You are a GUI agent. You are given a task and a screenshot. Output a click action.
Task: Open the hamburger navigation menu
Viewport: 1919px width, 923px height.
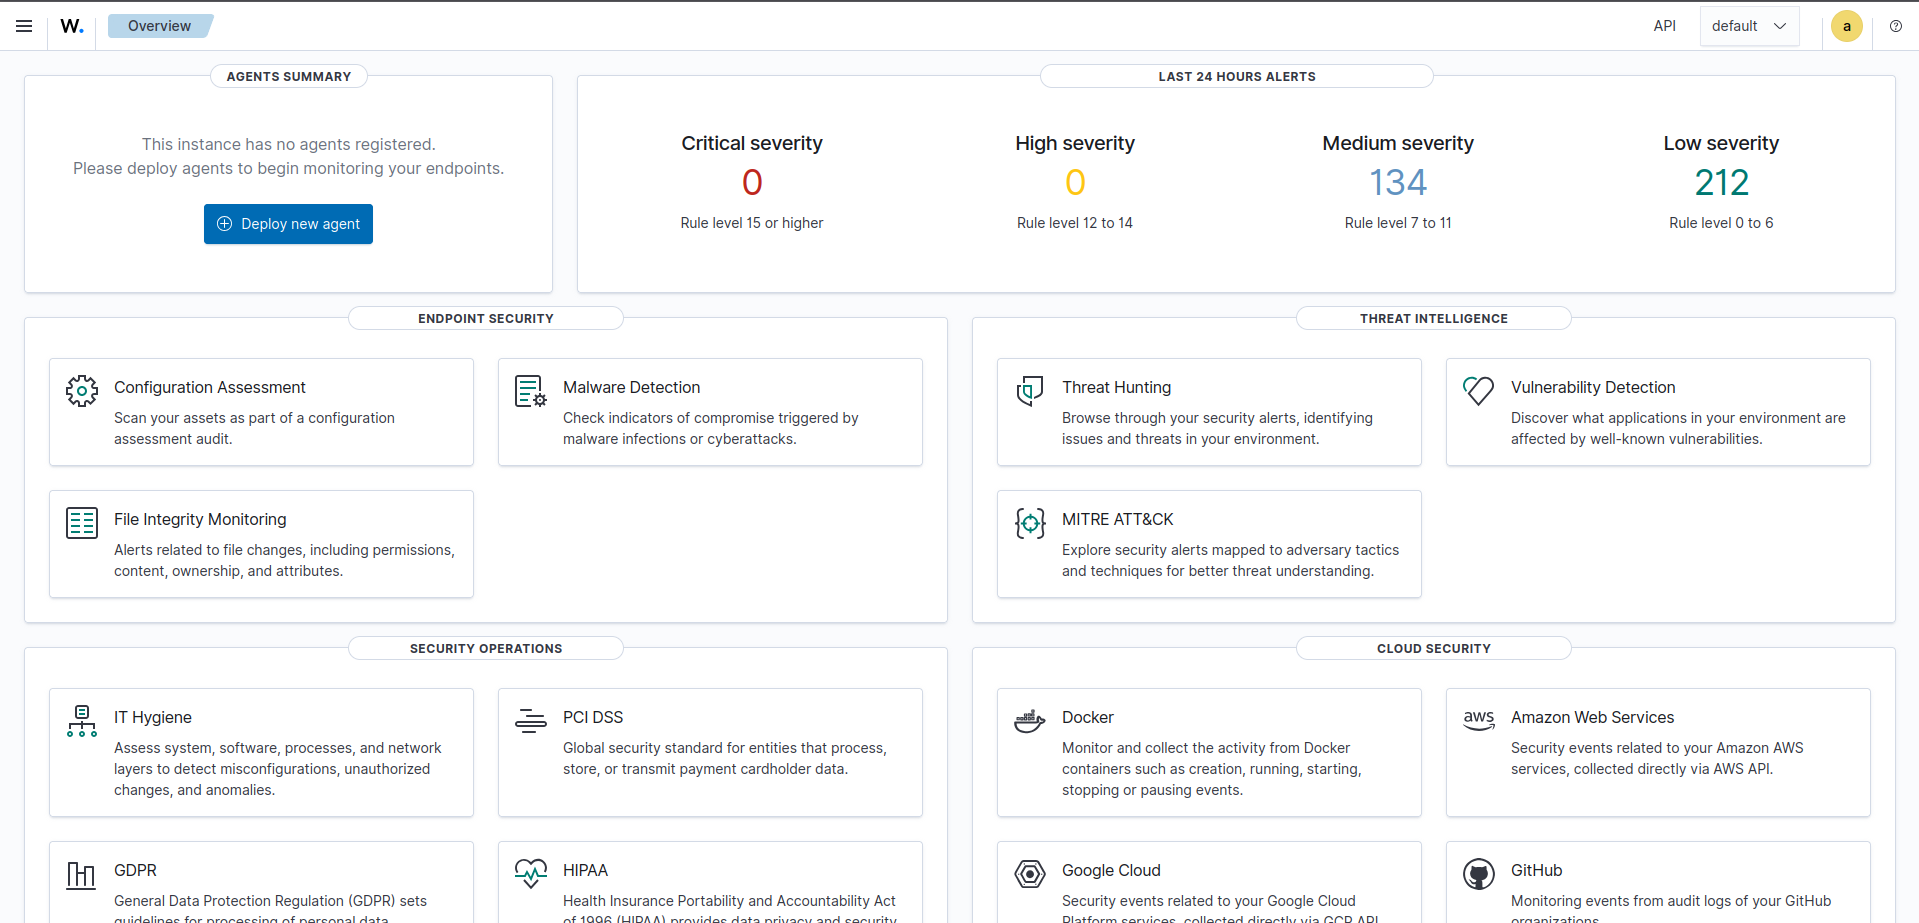(x=24, y=26)
